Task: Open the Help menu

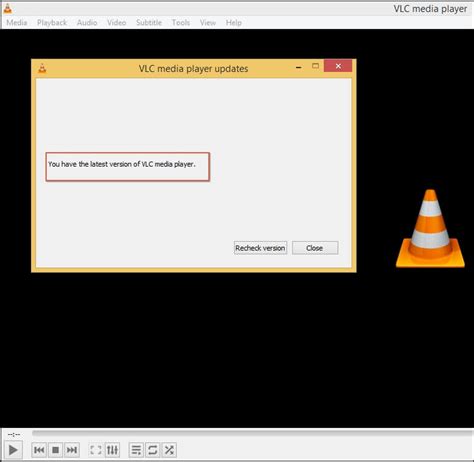Action: [x=234, y=23]
